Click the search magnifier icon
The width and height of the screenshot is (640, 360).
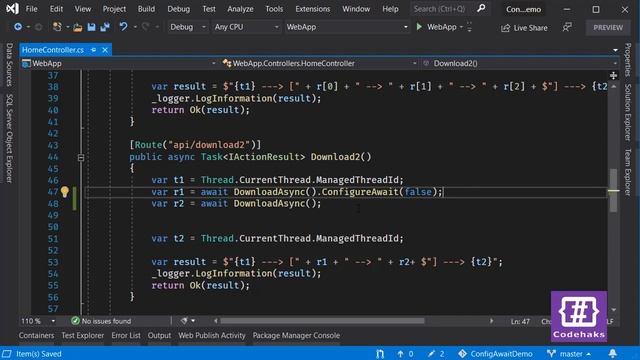[481, 8]
